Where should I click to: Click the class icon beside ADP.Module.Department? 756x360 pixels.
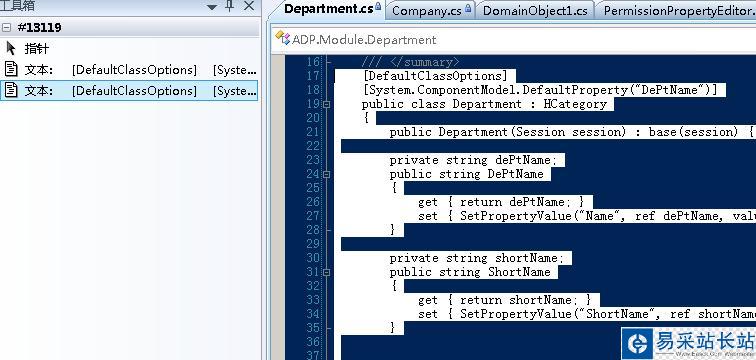[283, 39]
